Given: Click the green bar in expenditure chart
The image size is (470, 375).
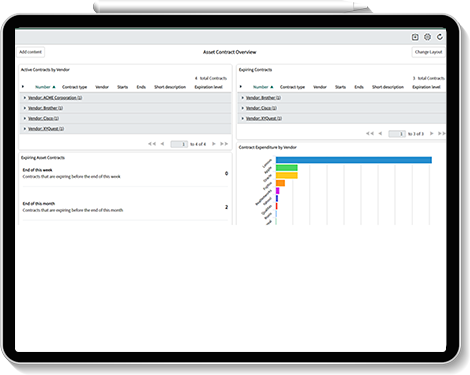Looking at the screenshot, I should point(287,168).
